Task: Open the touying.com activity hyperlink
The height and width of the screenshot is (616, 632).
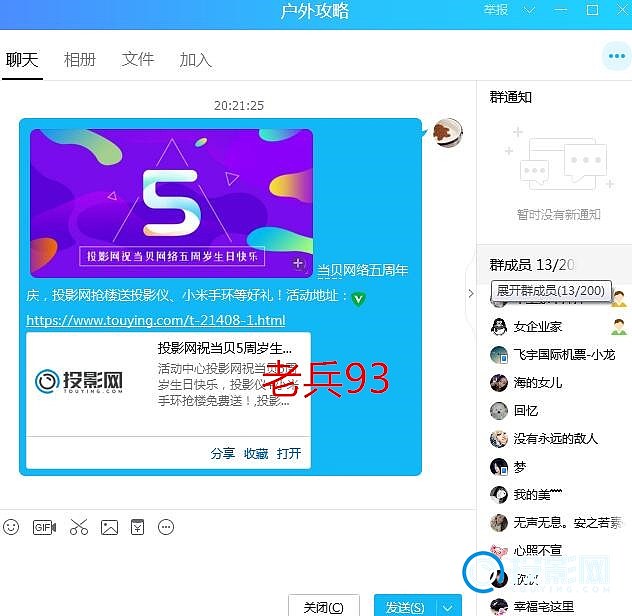Action: coord(155,320)
